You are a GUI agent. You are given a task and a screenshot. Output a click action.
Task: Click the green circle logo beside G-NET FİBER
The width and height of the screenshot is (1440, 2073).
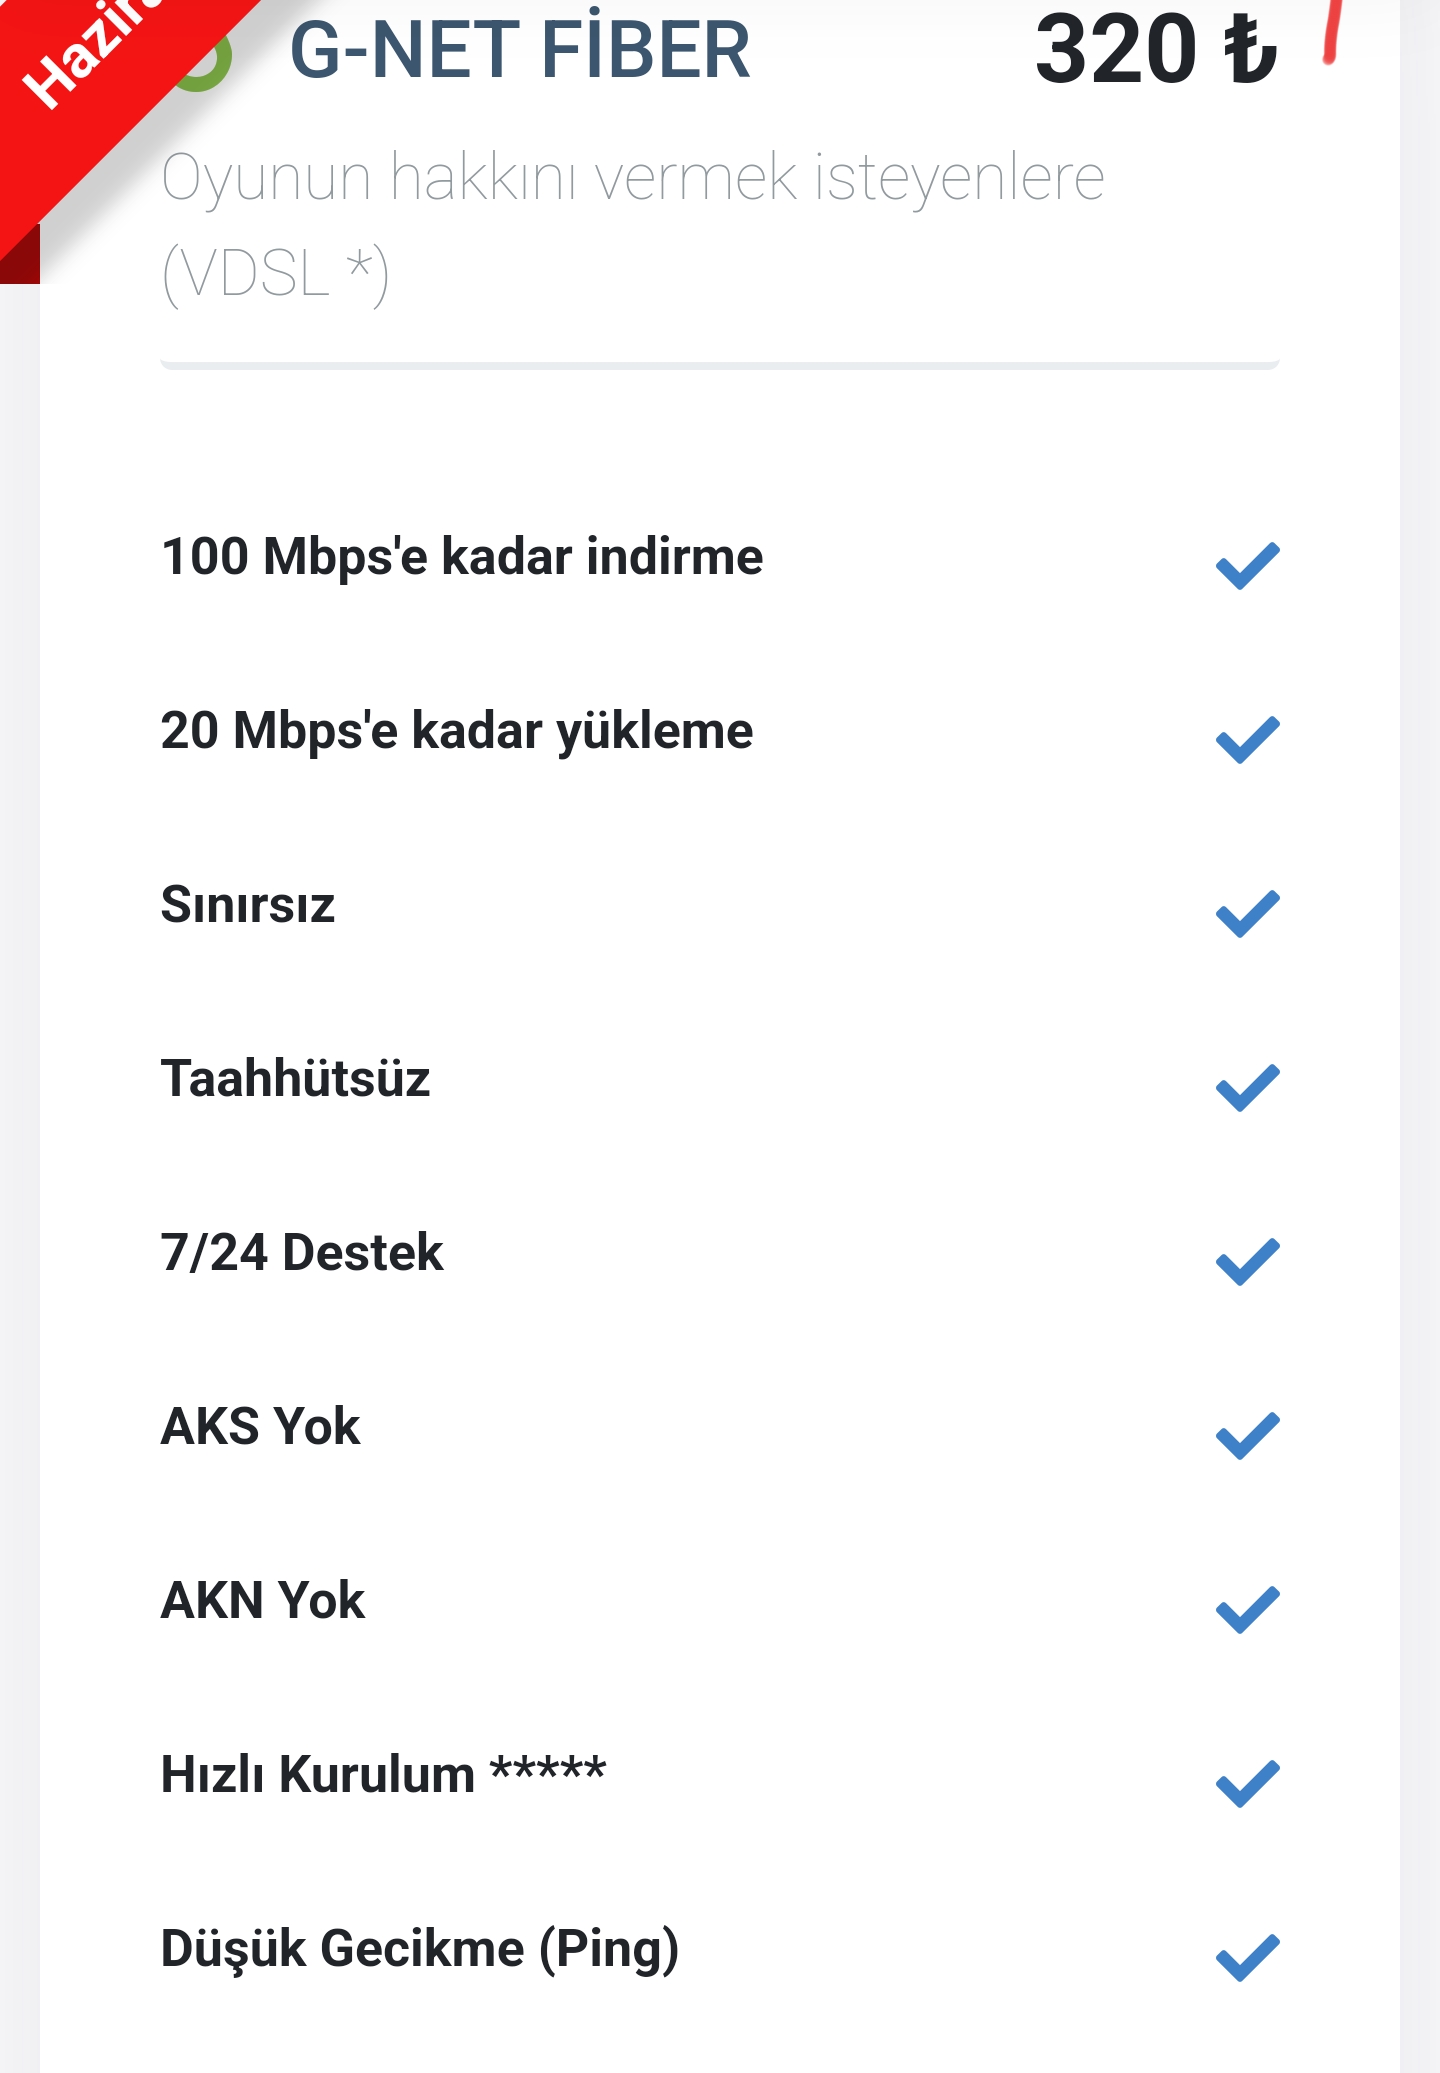point(205,60)
